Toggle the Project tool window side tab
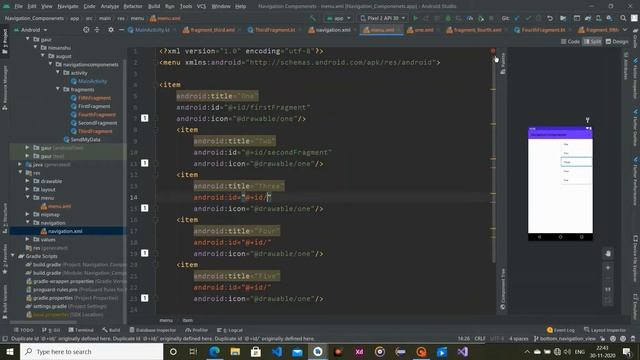The image size is (640, 360). tap(5, 41)
